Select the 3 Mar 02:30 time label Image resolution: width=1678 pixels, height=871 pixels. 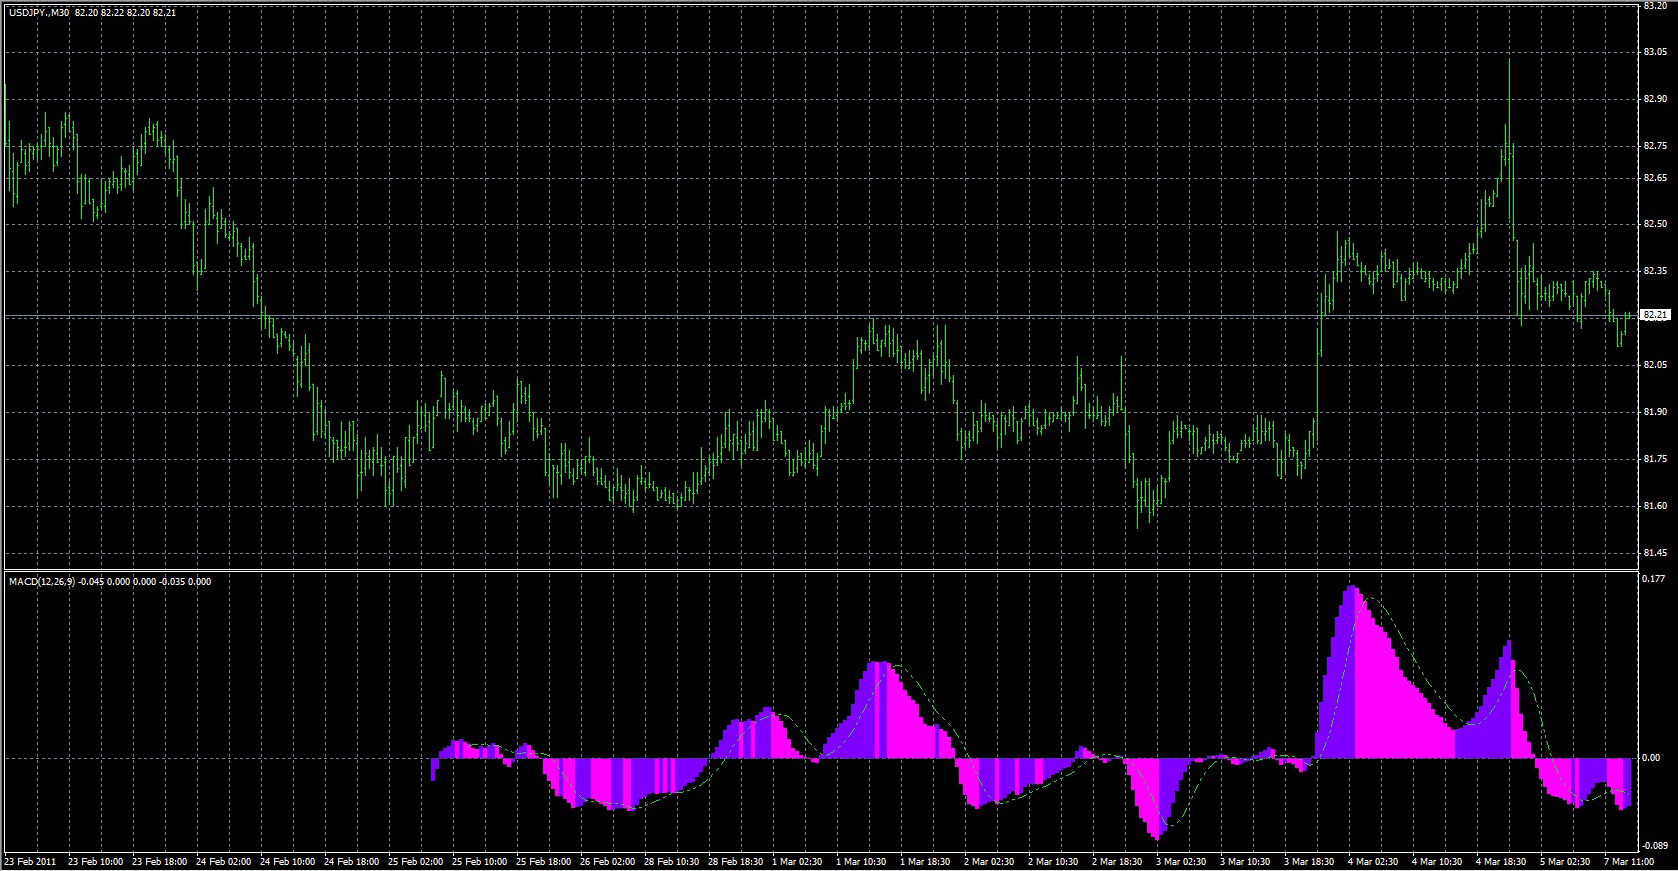click(x=1181, y=861)
